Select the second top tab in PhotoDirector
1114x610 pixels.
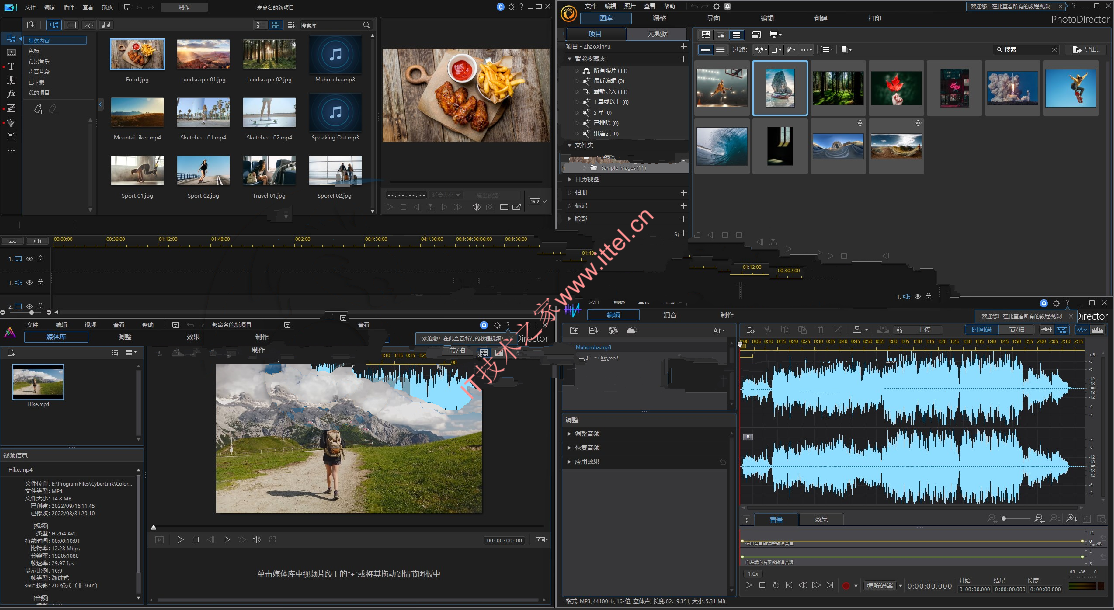[x=659, y=18]
